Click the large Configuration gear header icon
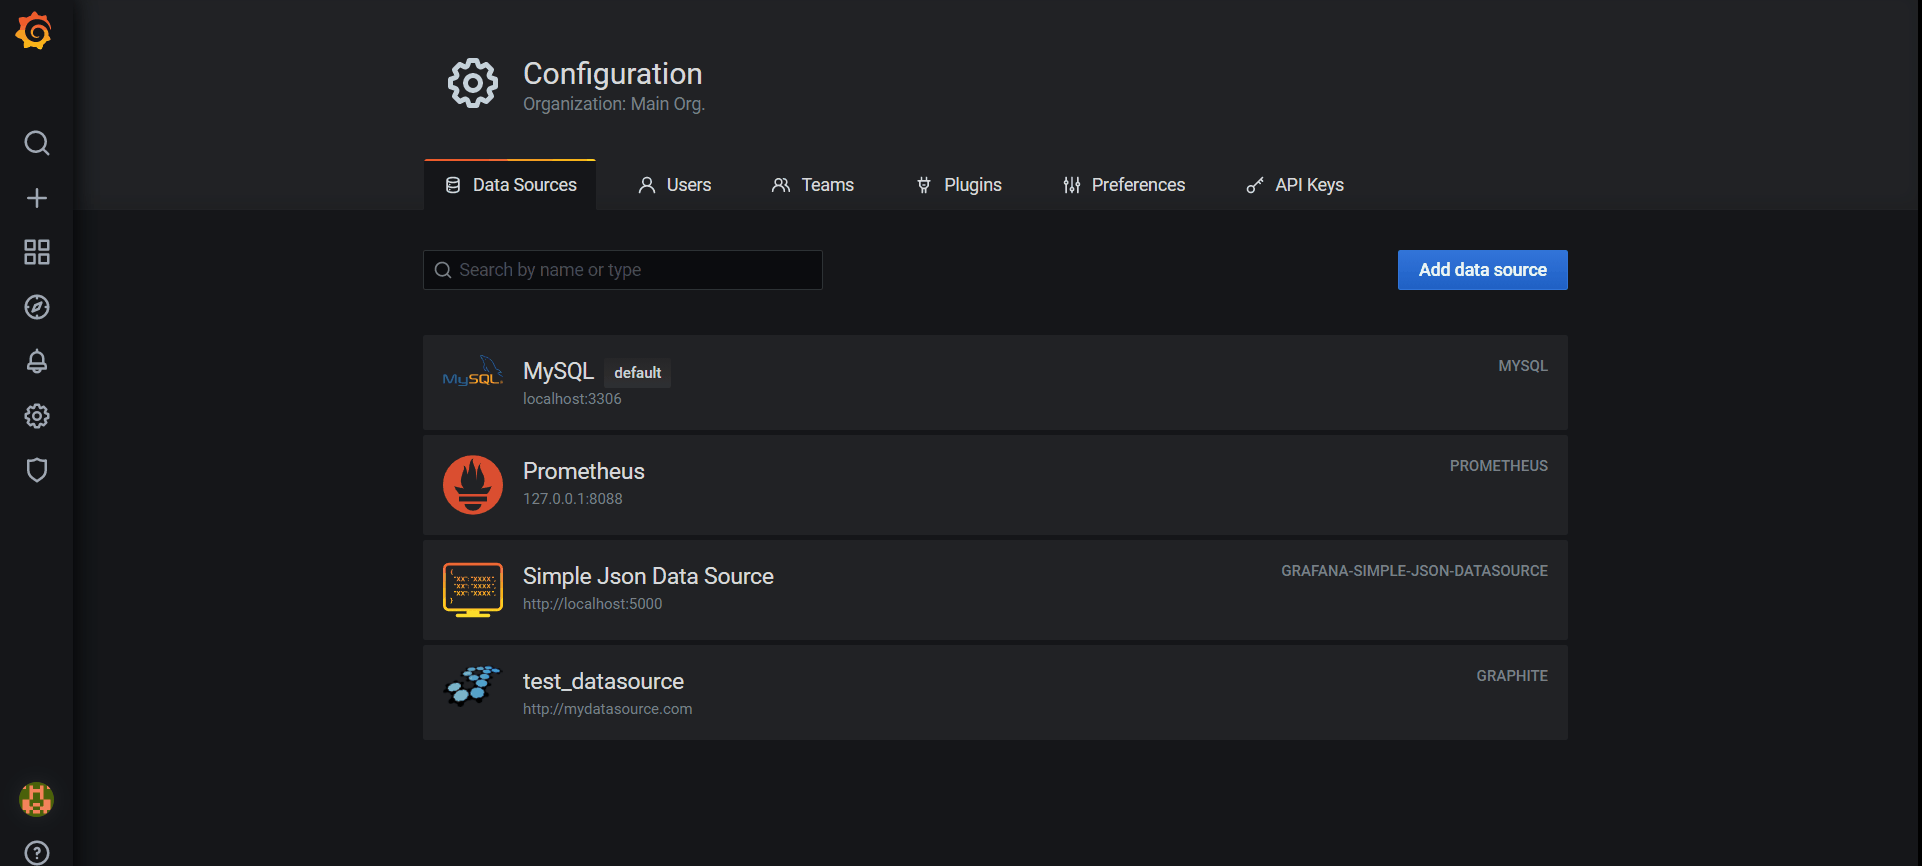The width and height of the screenshot is (1922, 866). click(x=473, y=83)
